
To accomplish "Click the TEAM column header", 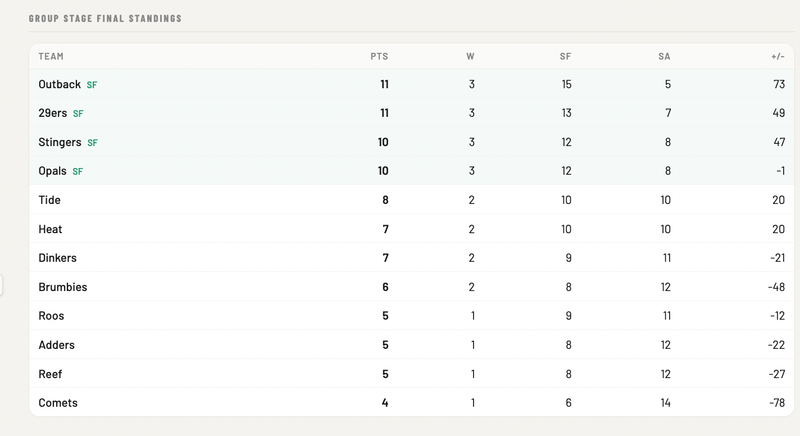I will pyautogui.click(x=51, y=57).
